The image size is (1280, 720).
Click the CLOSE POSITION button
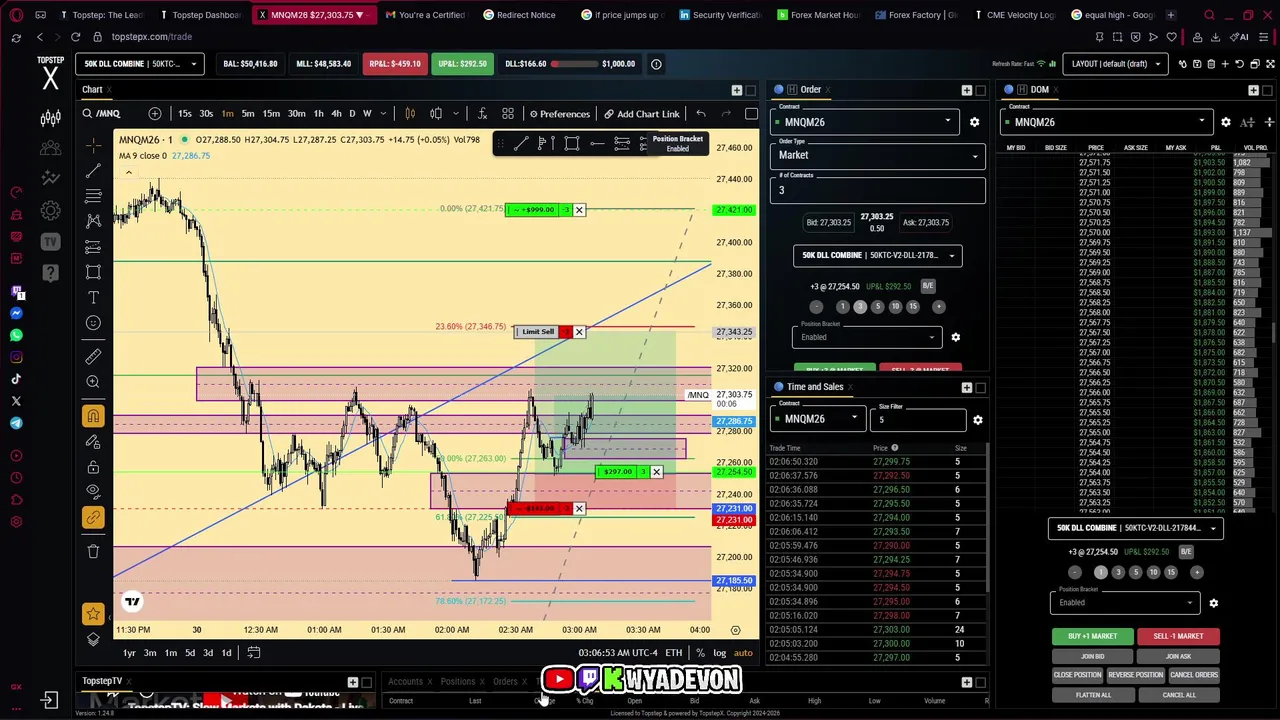[x=1077, y=675]
